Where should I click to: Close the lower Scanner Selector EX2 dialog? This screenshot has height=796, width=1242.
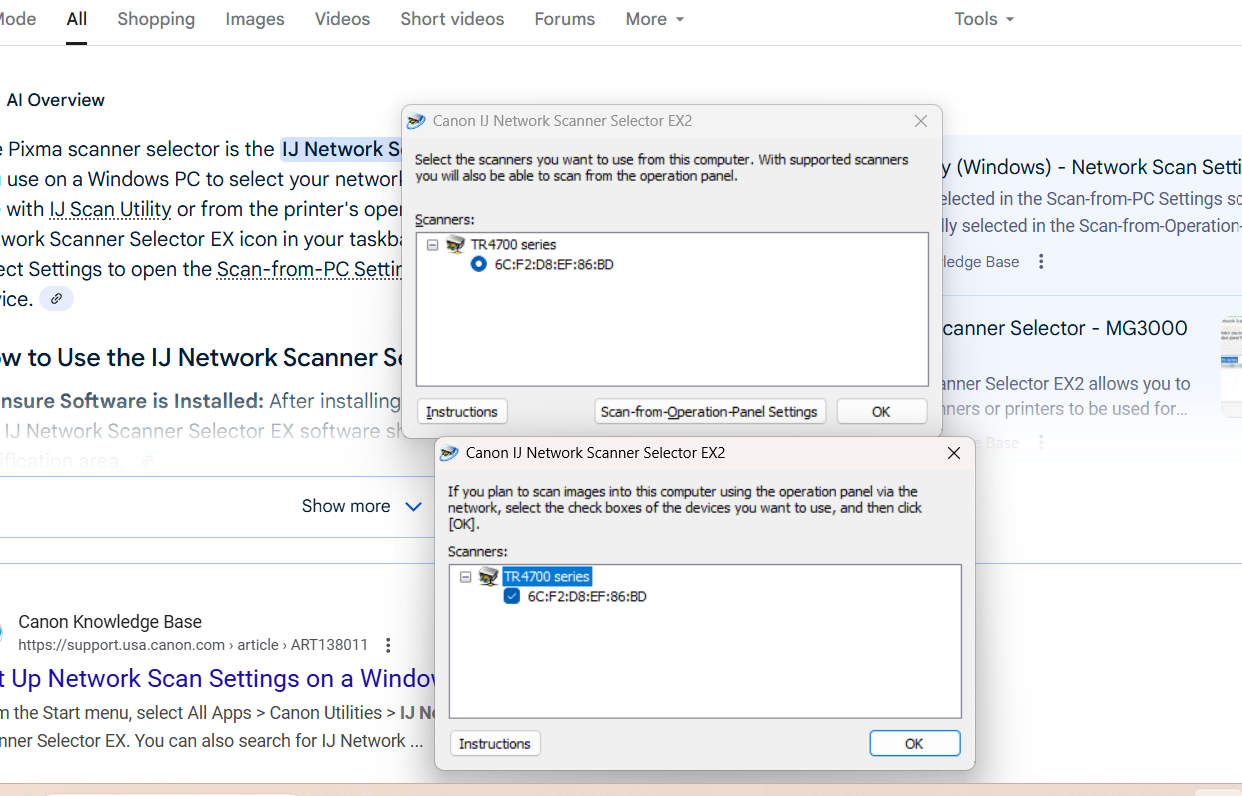coord(953,453)
